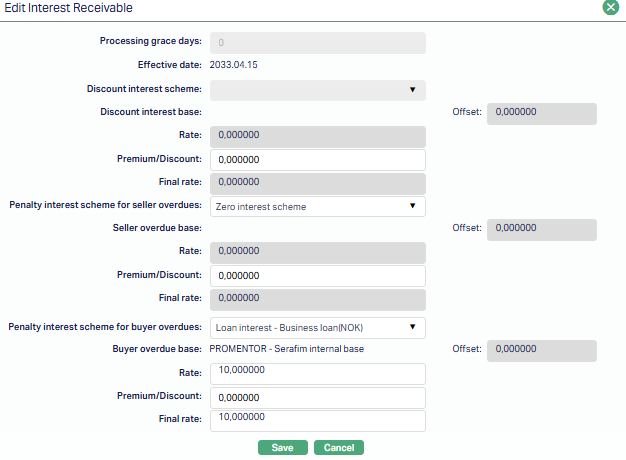Click the seller overdue Premium/Discount input field
The width and height of the screenshot is (626, 460).
[318, 276]
